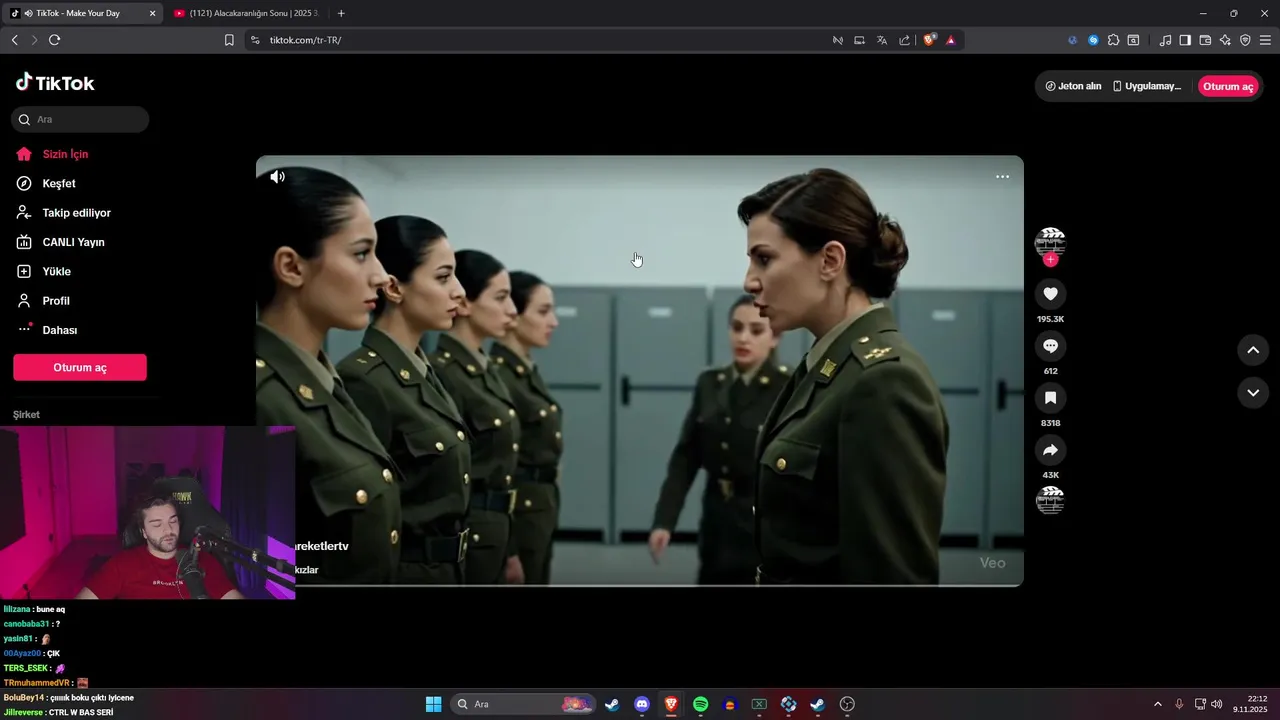The image size is (1280, 720).
Task: Go to the previous video with up chevron
Action: 1253,350
